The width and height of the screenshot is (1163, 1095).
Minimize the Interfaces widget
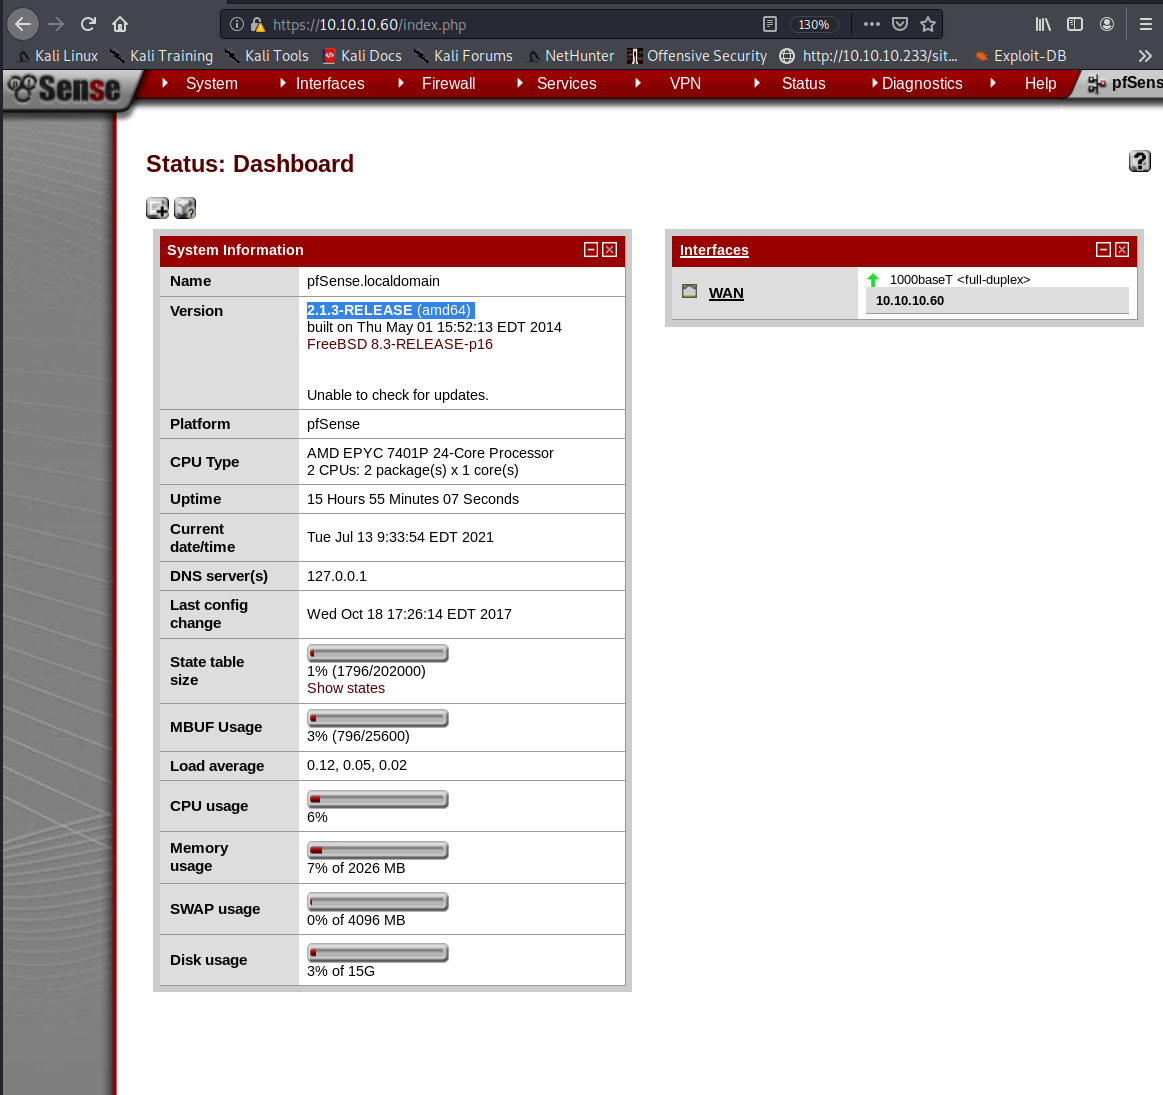pyautogui.click(x=1103, y=250)
